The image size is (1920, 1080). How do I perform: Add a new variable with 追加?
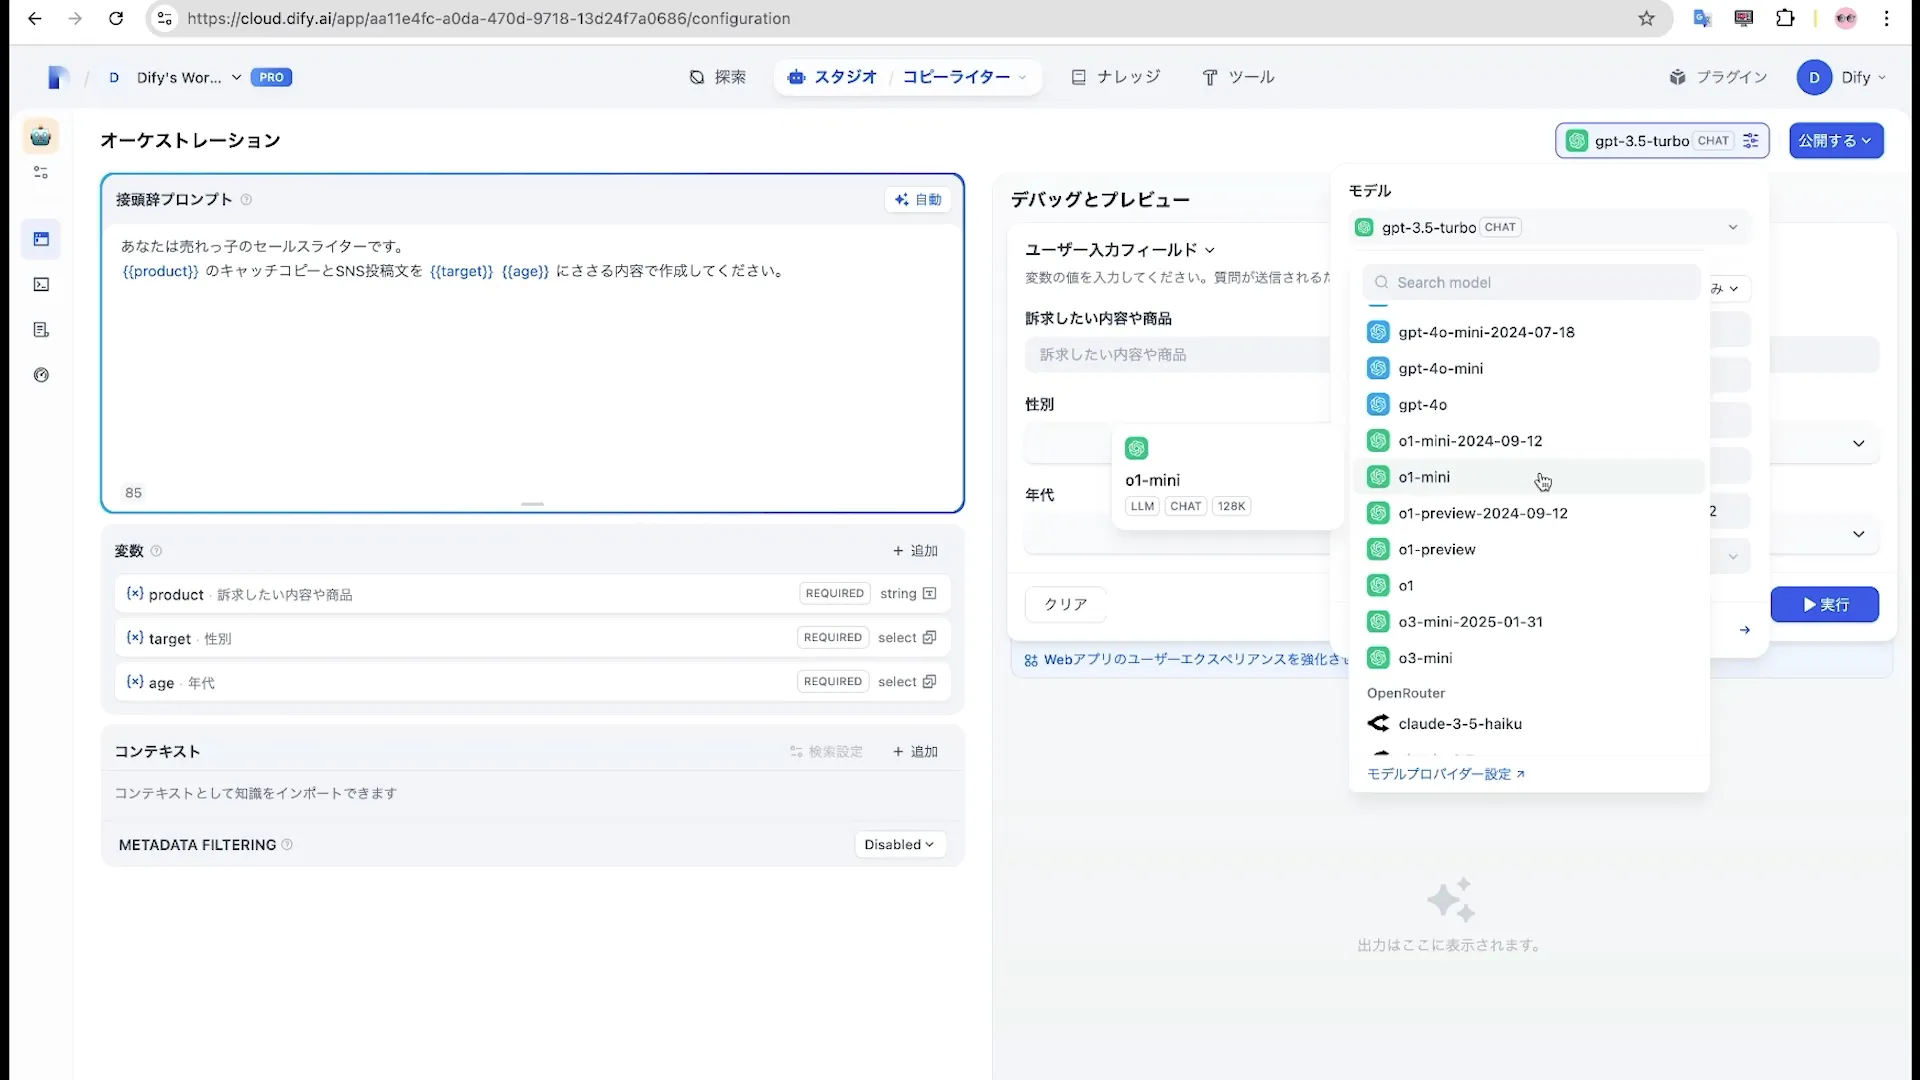point(915,551)
